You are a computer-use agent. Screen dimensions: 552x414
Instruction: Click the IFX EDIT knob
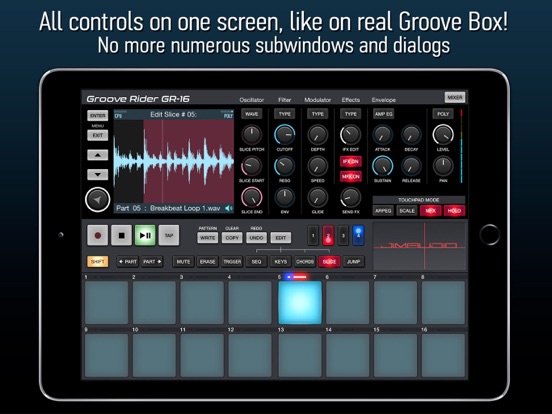point(351,134)
